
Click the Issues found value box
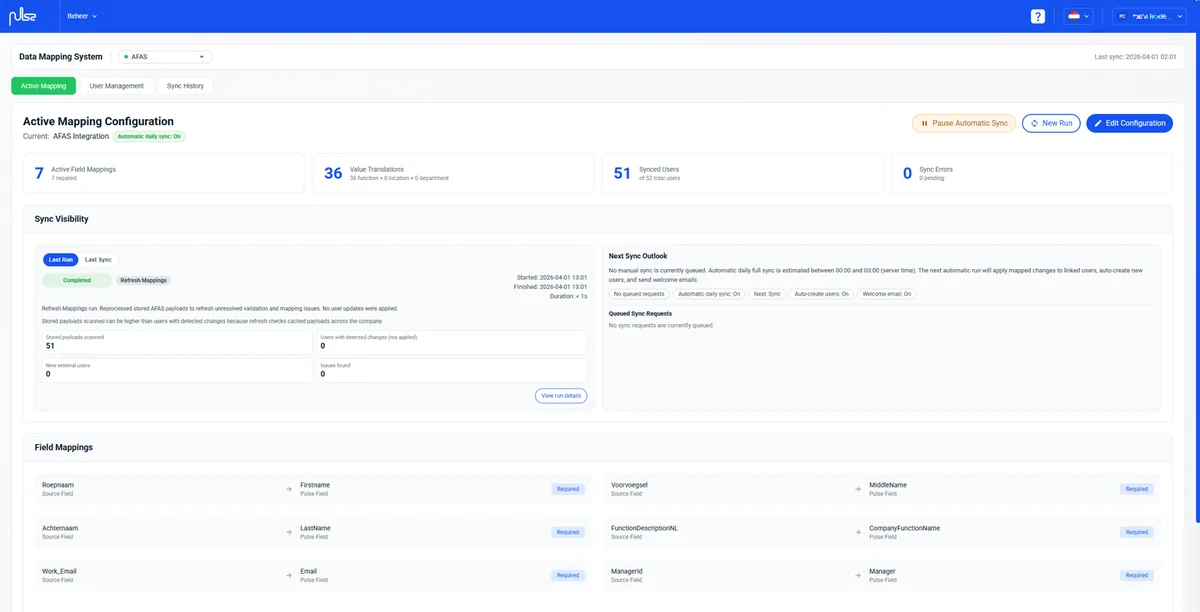(452, 370)
